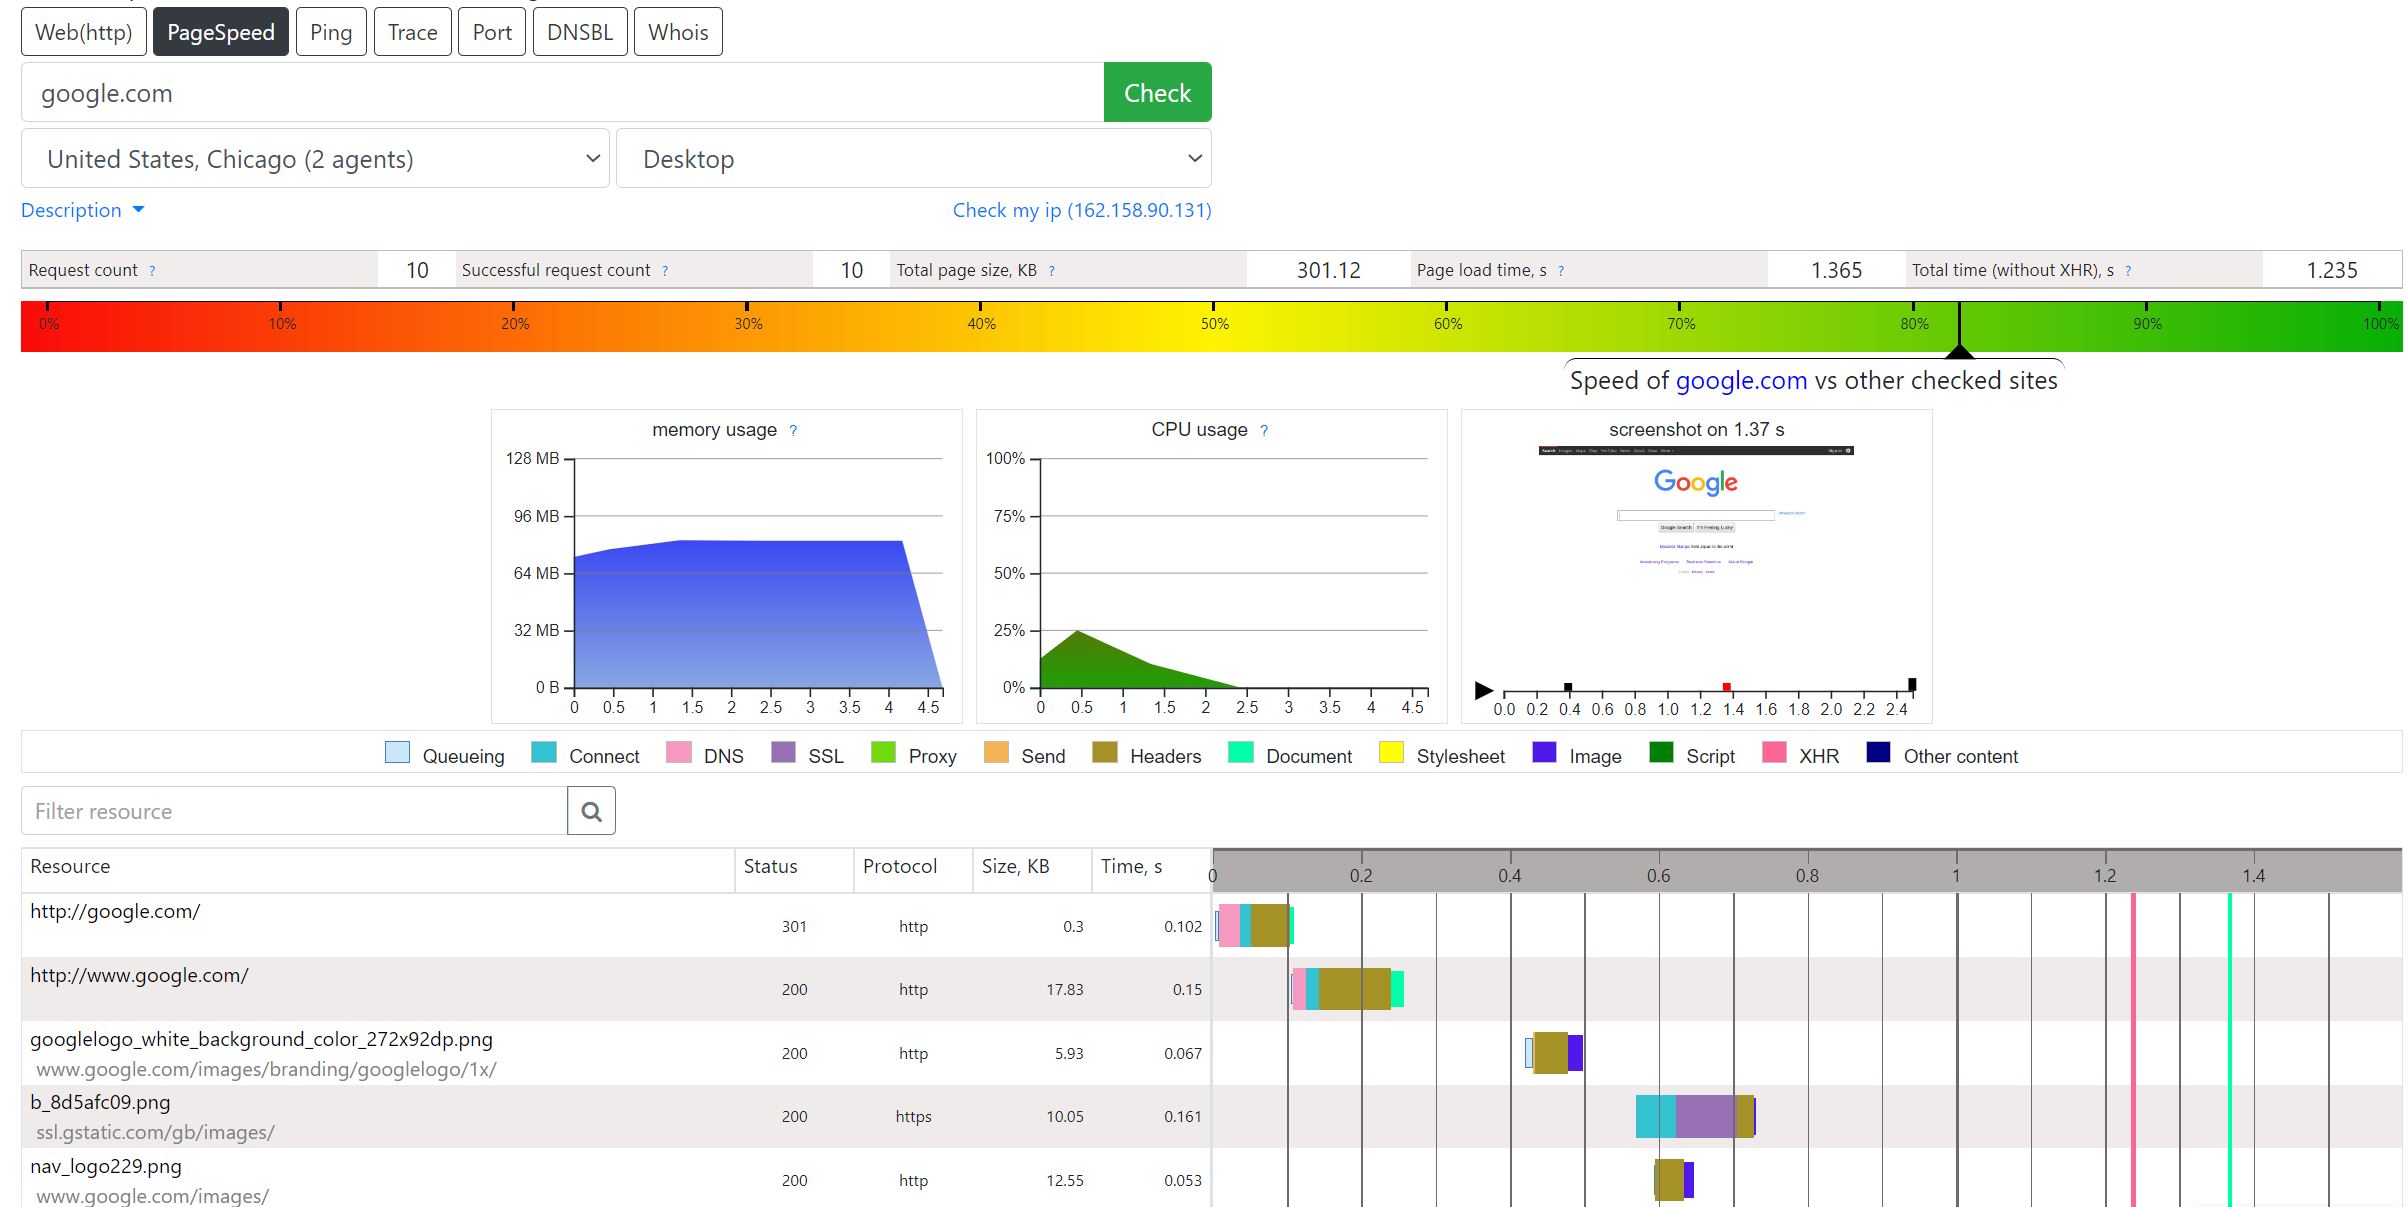Follow the Check my ip link
Image resolution: width=2408 pixels, height=1207 pixels.
(1082, 210)
